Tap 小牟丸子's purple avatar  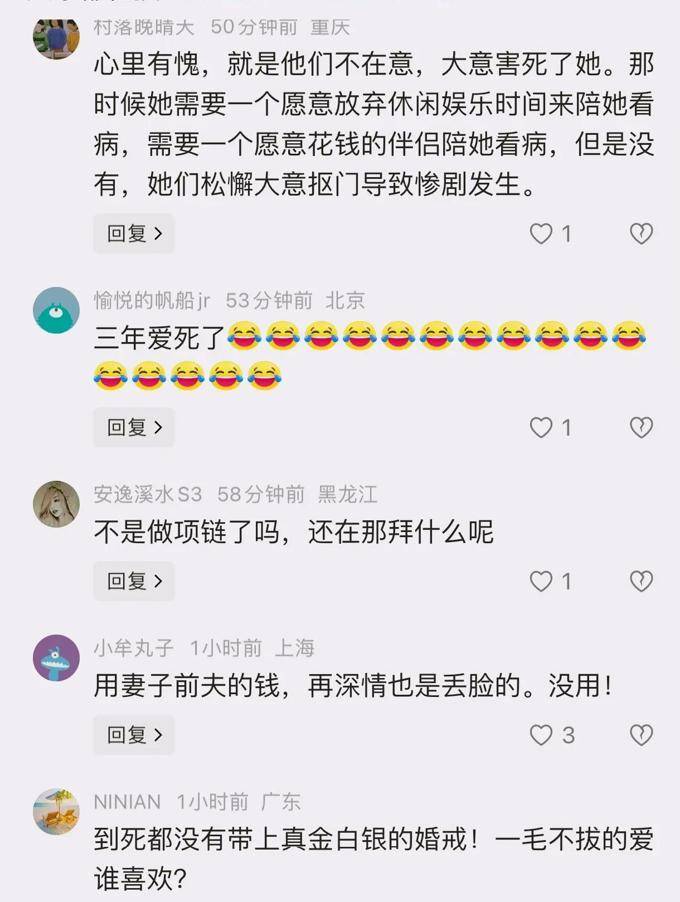(56, 658)
